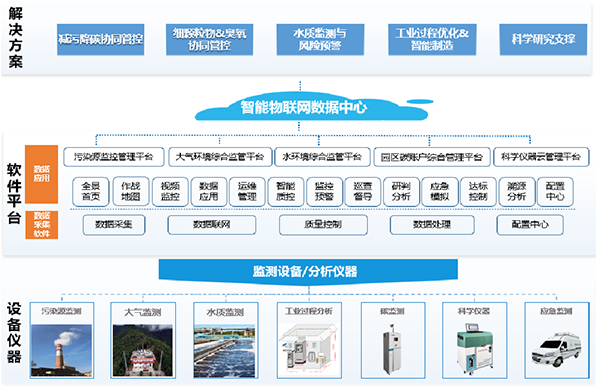
Task: Click the 解决方案 section heading
Action: coord(16,37)
